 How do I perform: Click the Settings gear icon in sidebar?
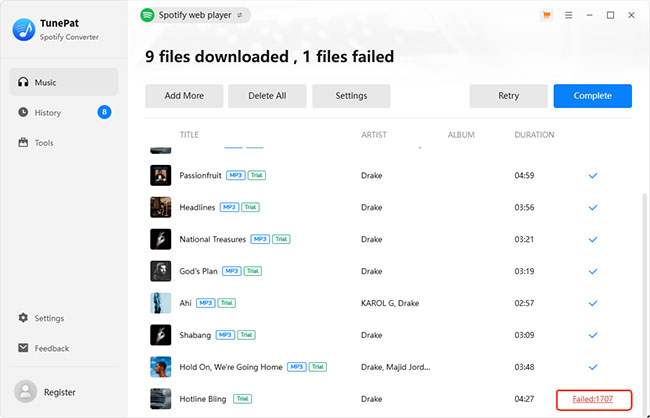pos(23,318)
